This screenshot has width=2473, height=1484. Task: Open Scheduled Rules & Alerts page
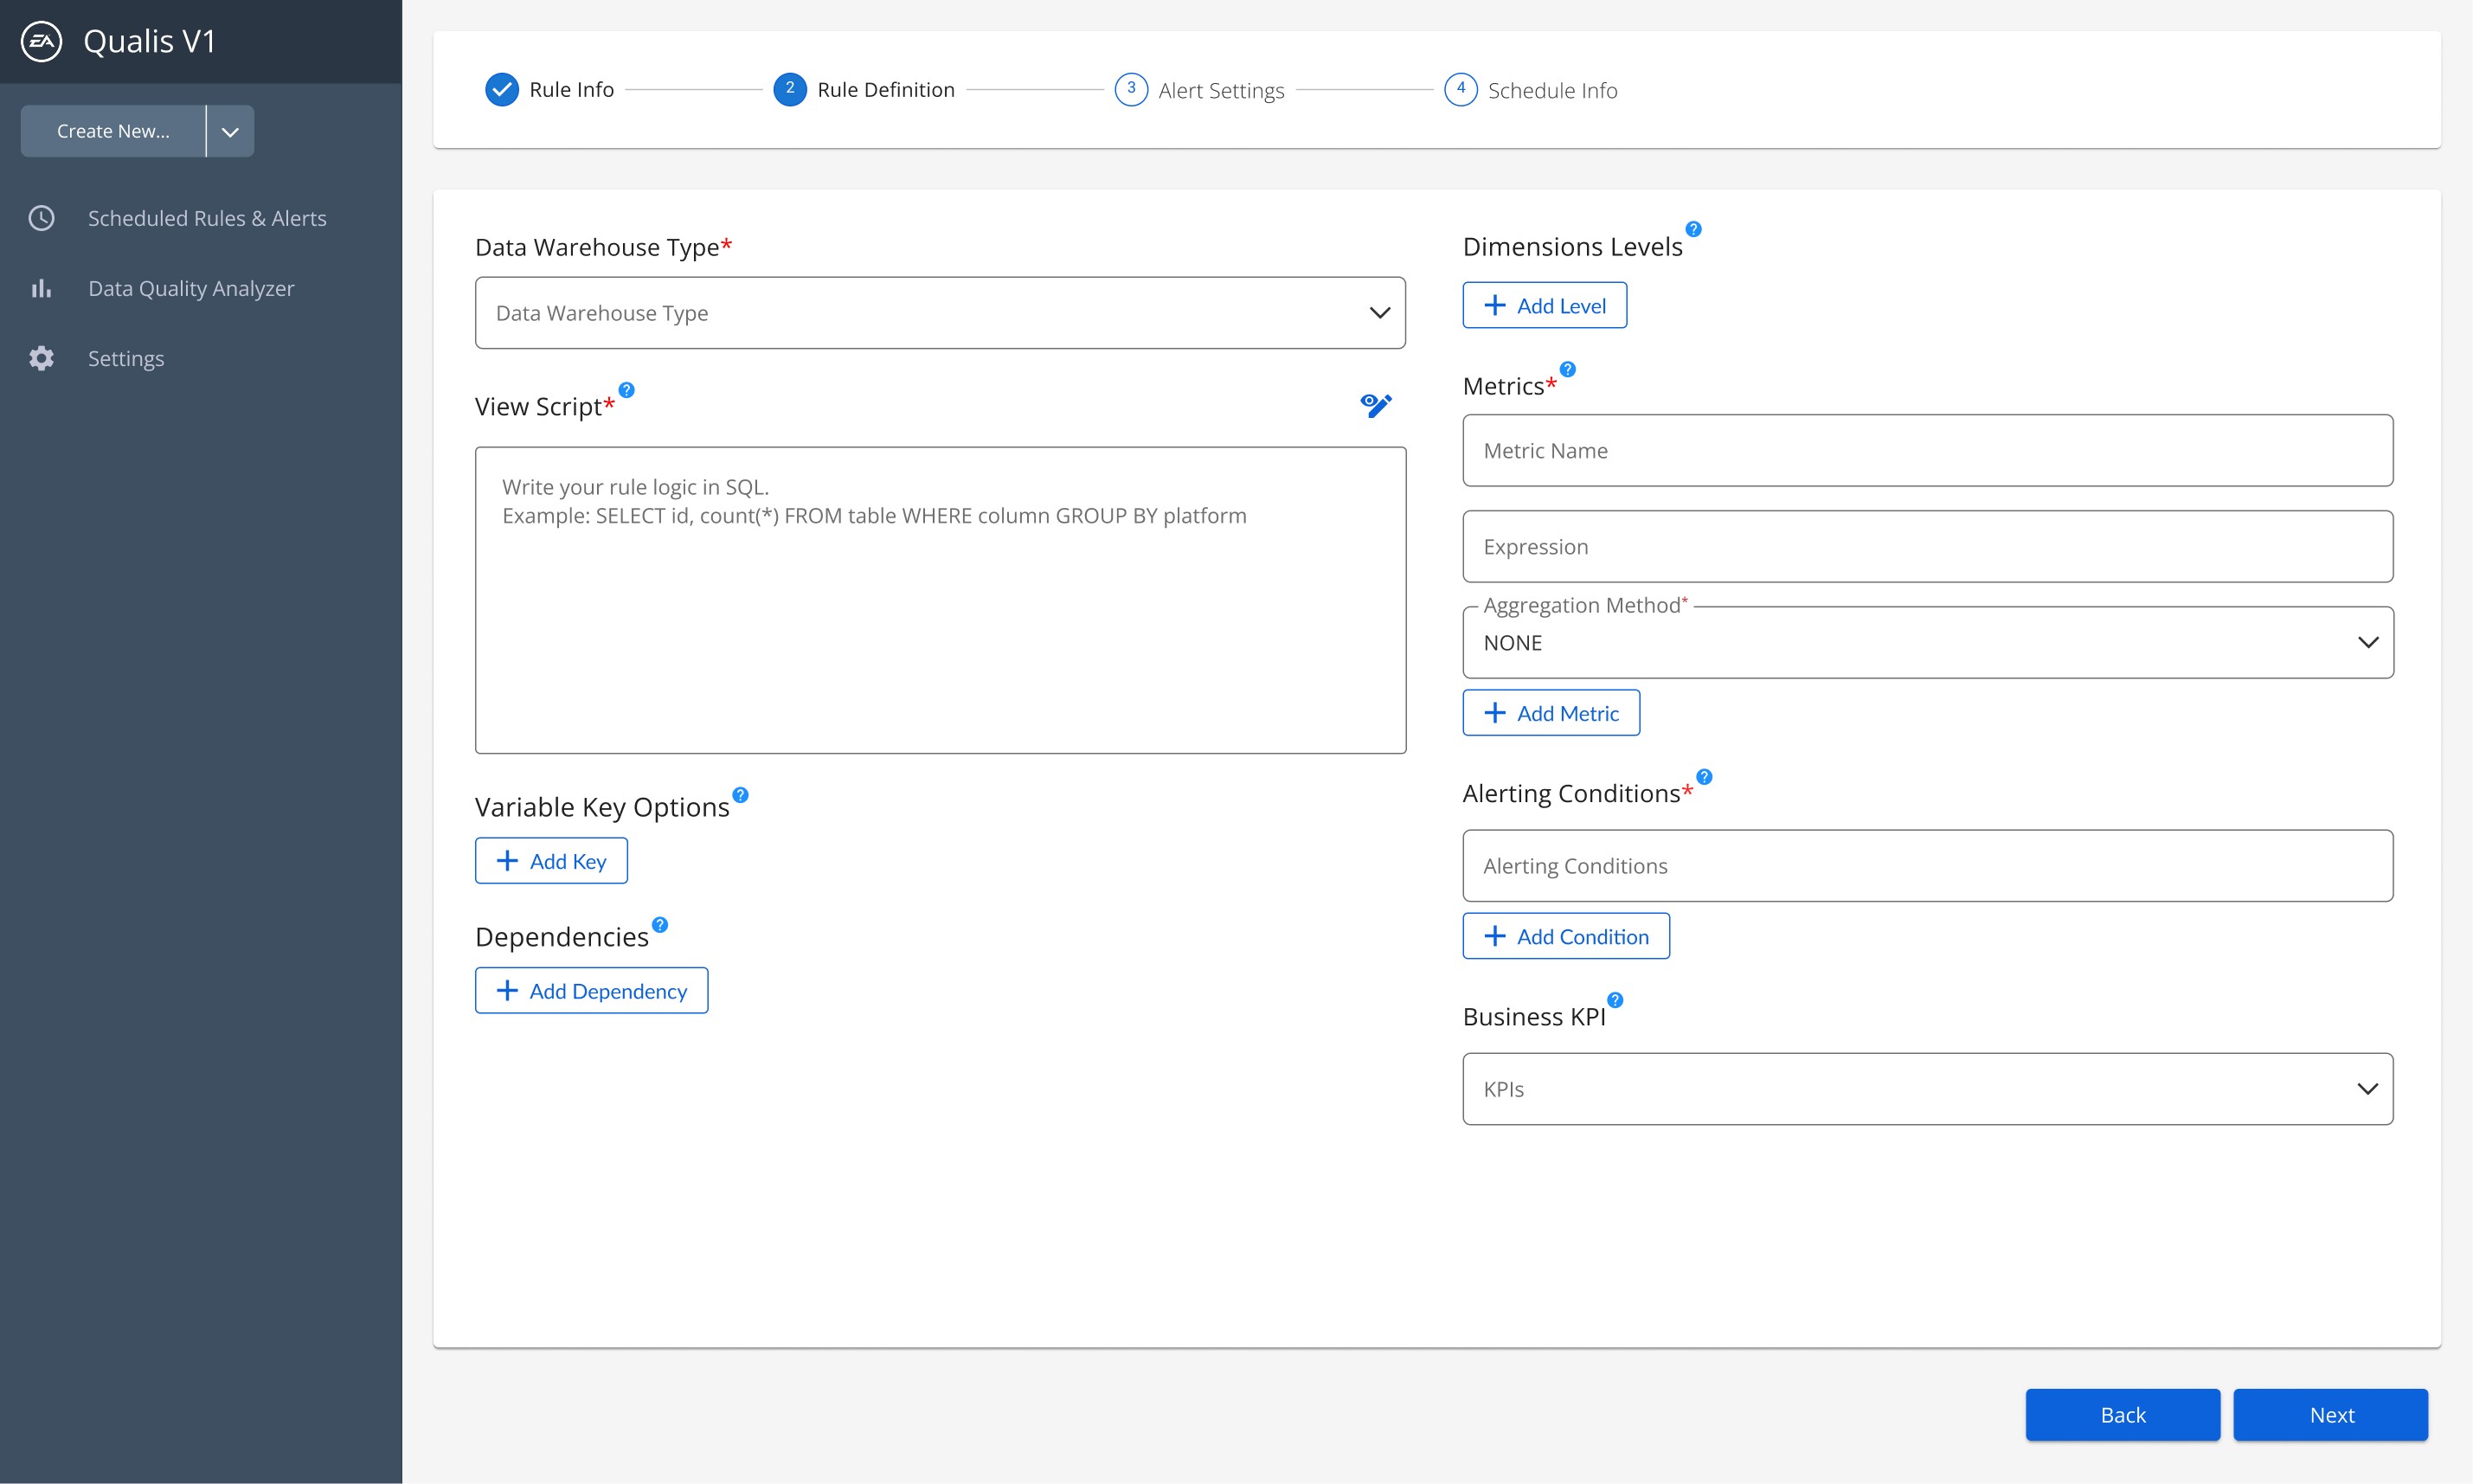click(206, 218)
